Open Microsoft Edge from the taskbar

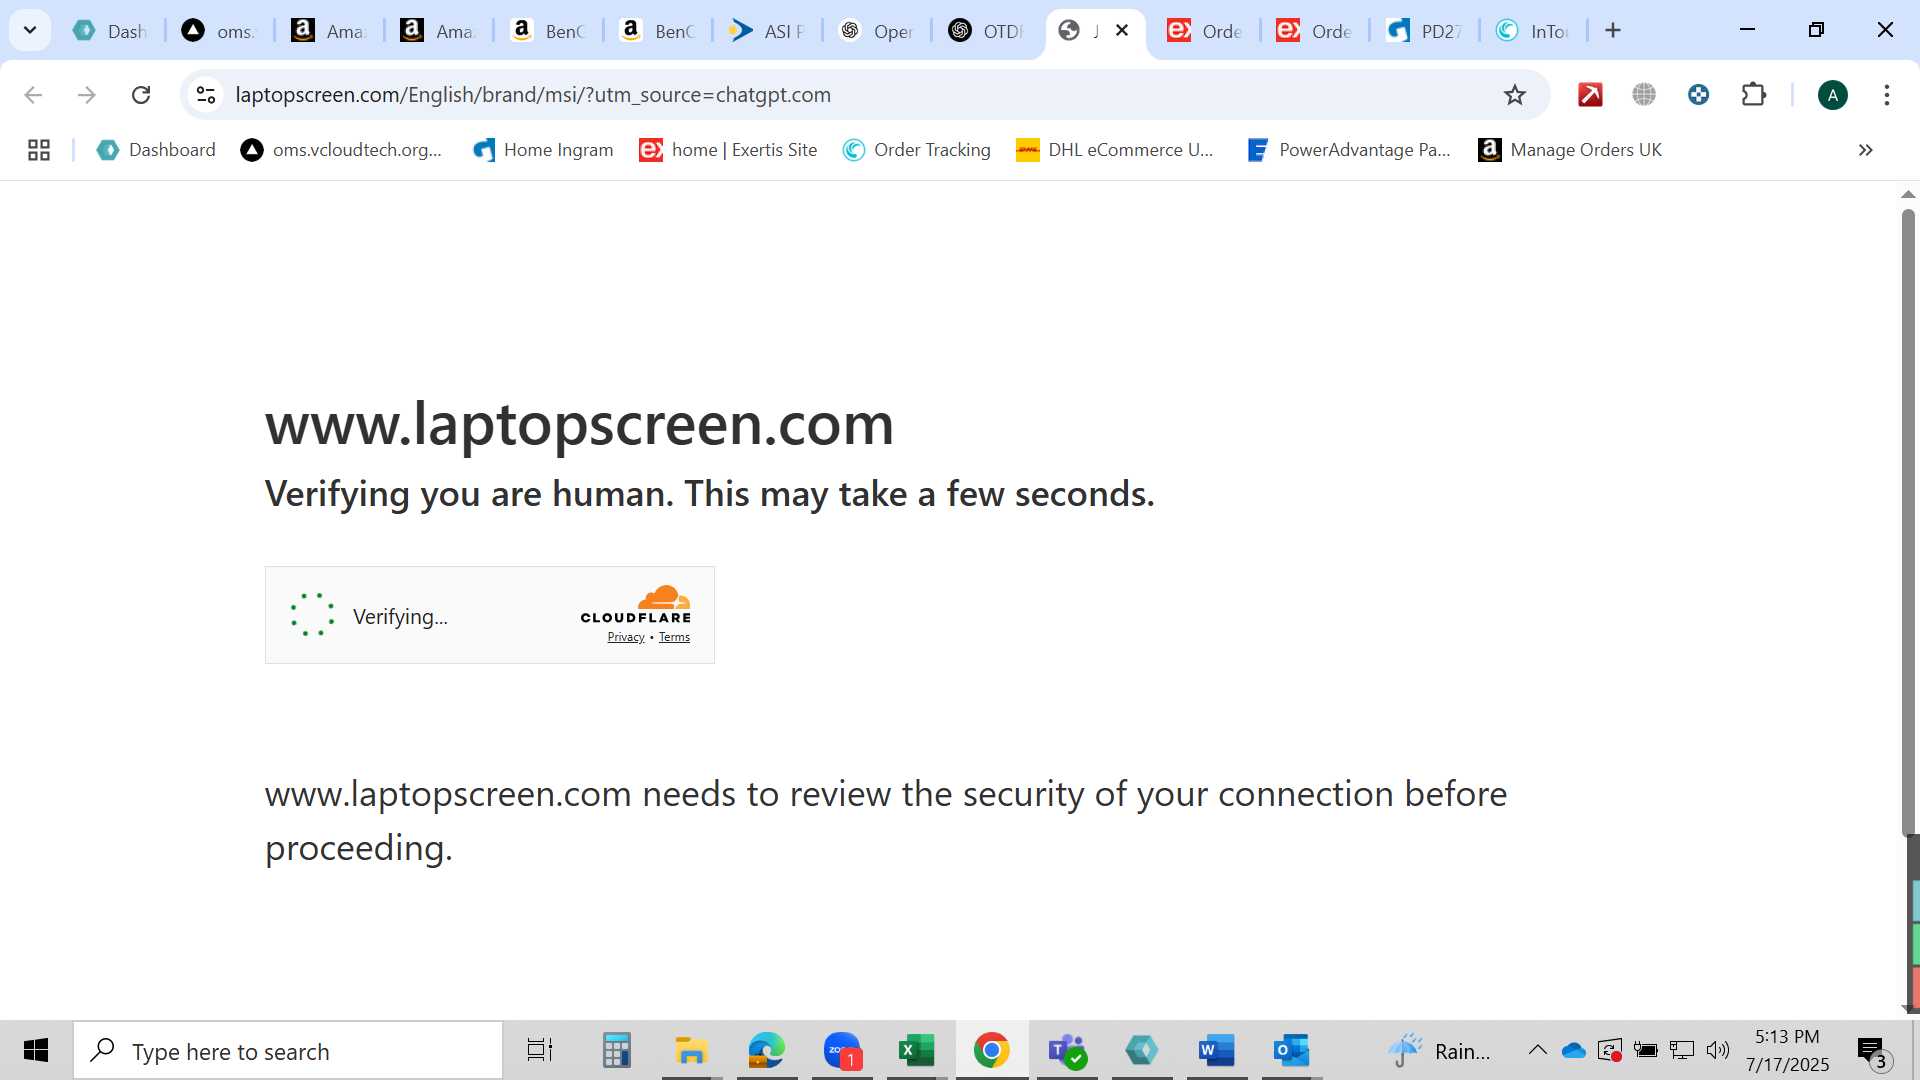point(767,1050)
